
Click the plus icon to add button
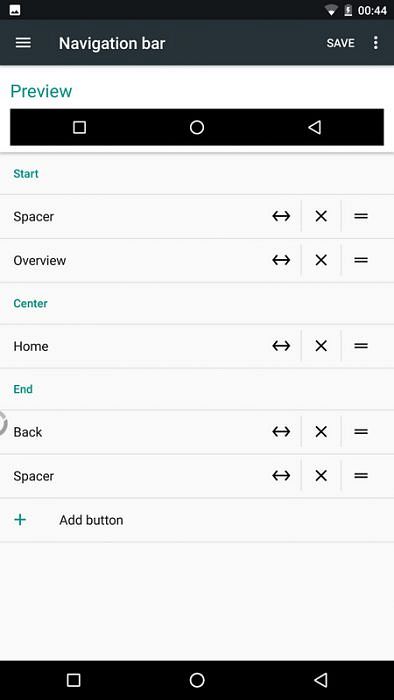pyautogui.click(x=20, y=520)
